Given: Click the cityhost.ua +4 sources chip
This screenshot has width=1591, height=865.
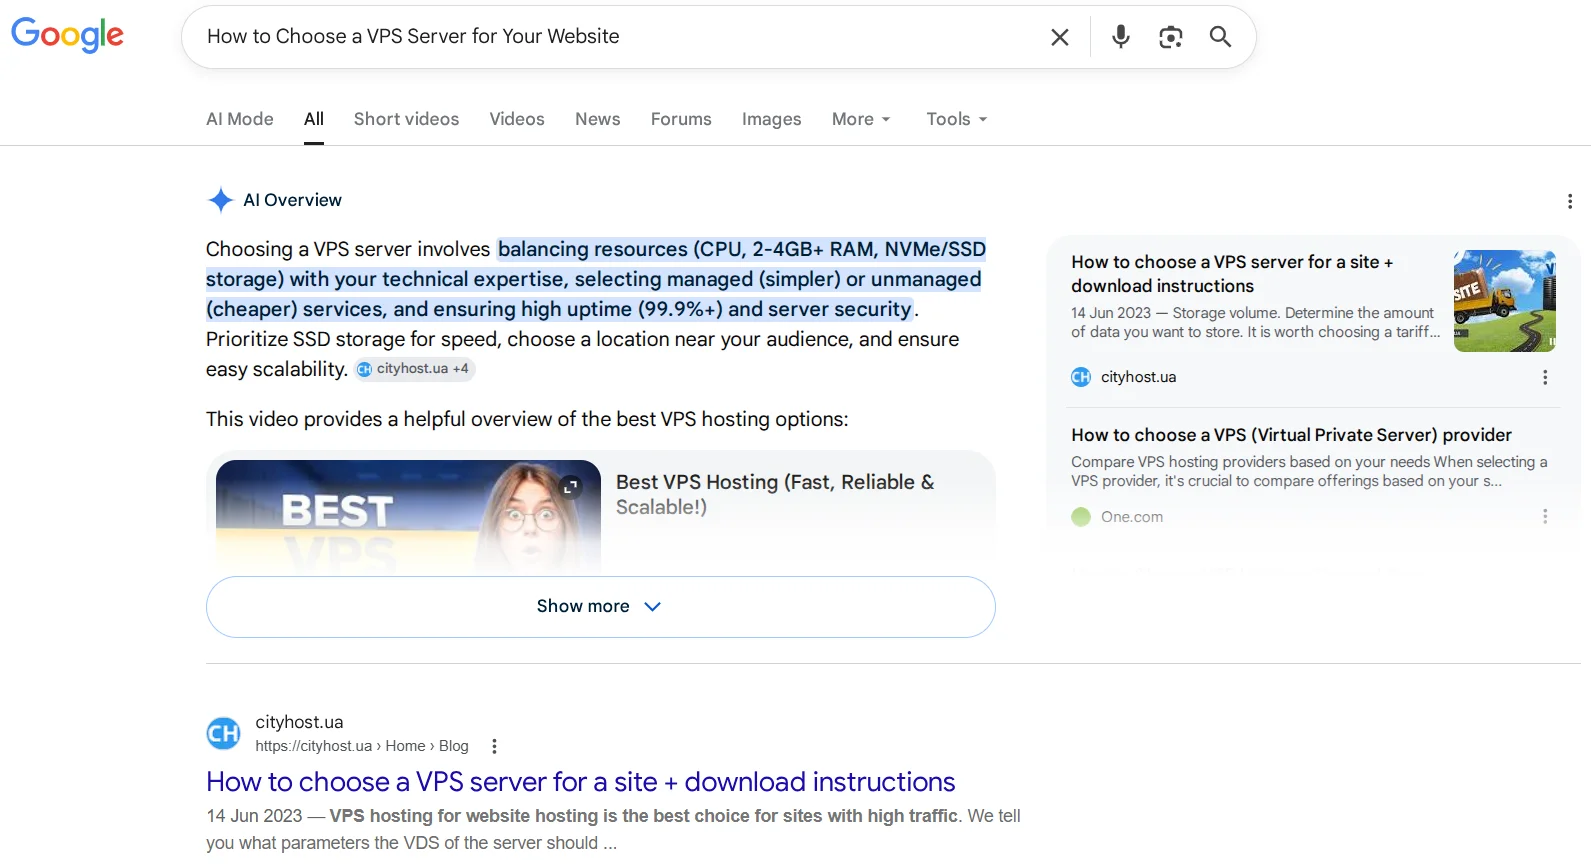Looking at the screenshot, I should pos(414,369).
